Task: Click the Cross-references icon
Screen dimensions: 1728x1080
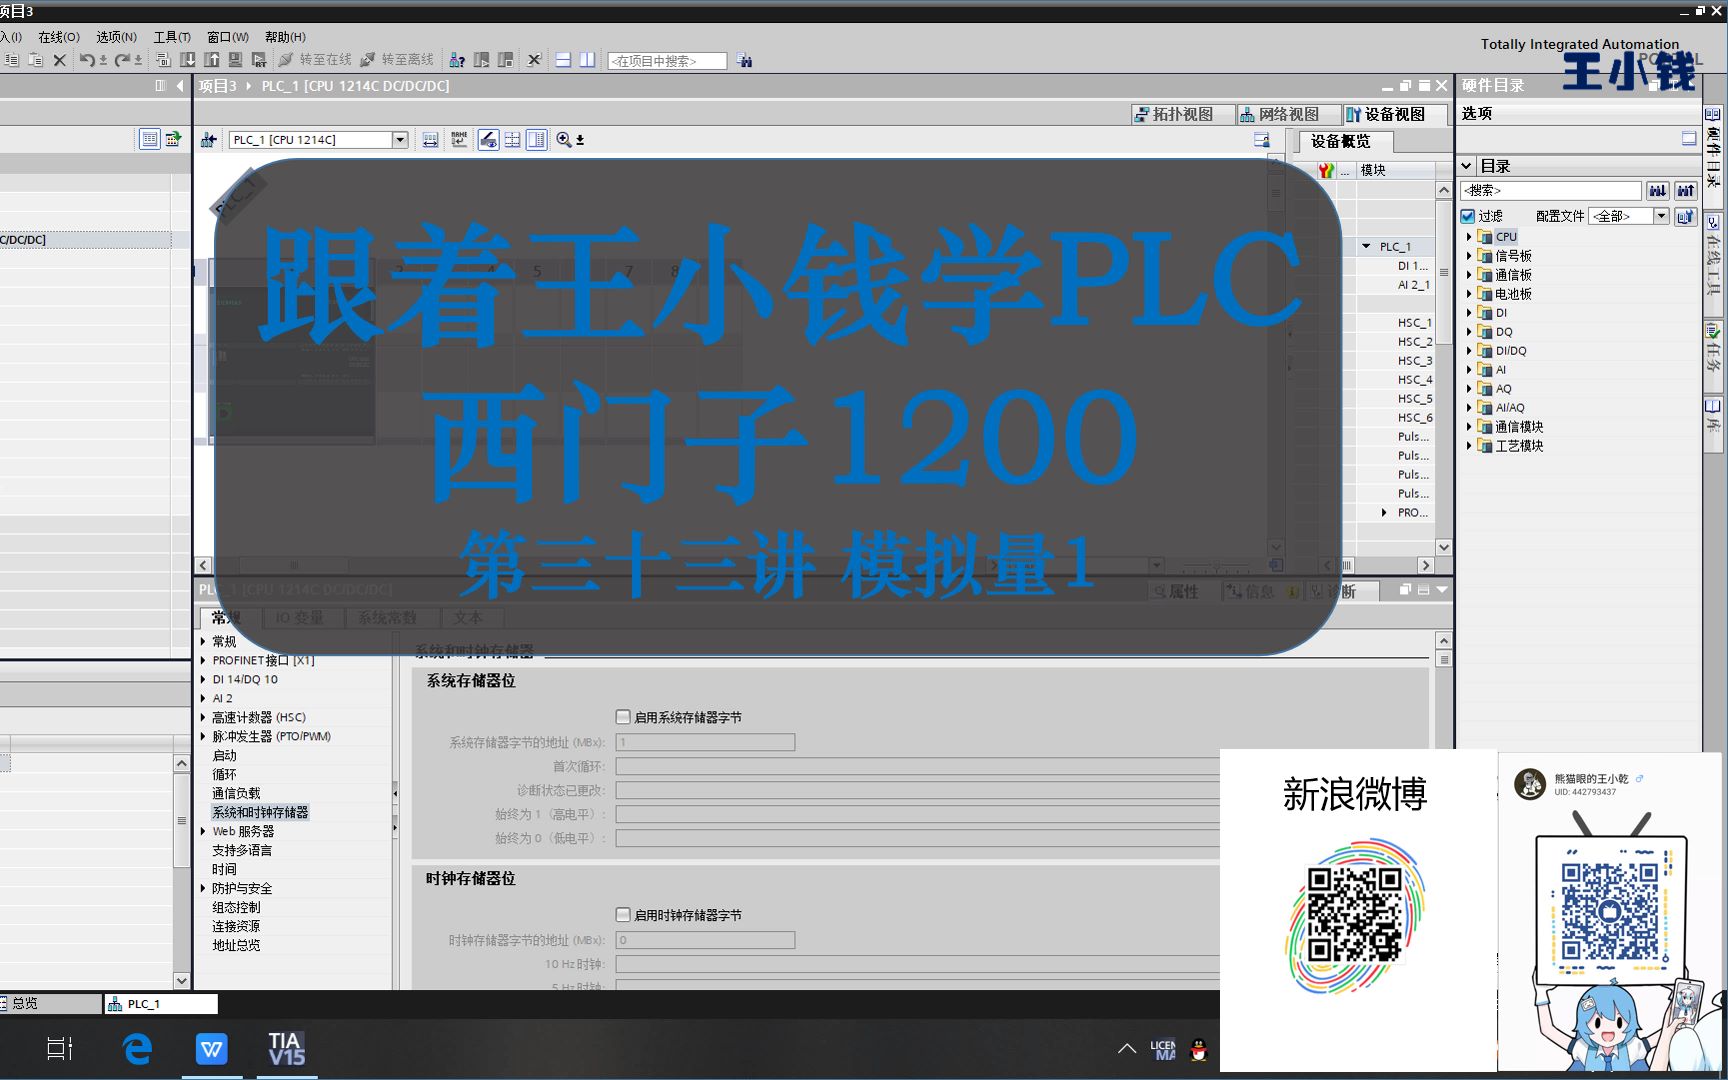Action: [534, 60]
